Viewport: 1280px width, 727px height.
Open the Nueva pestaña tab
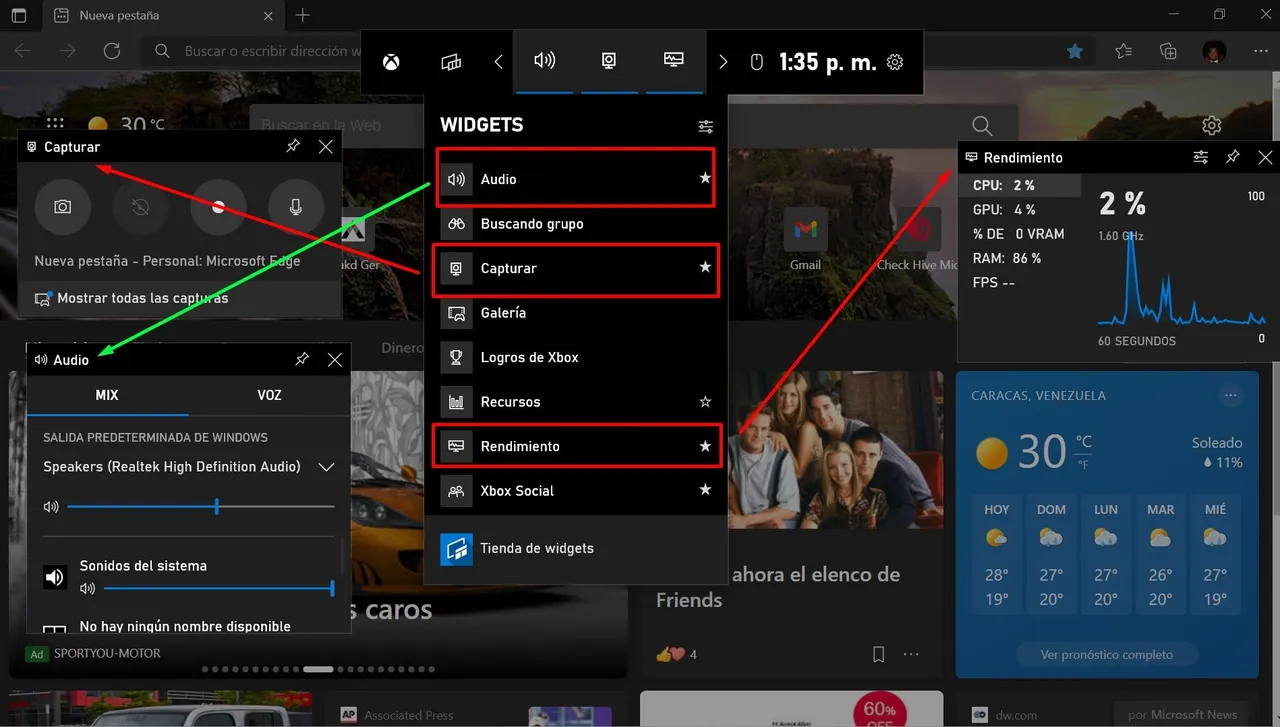coord(165,15)
